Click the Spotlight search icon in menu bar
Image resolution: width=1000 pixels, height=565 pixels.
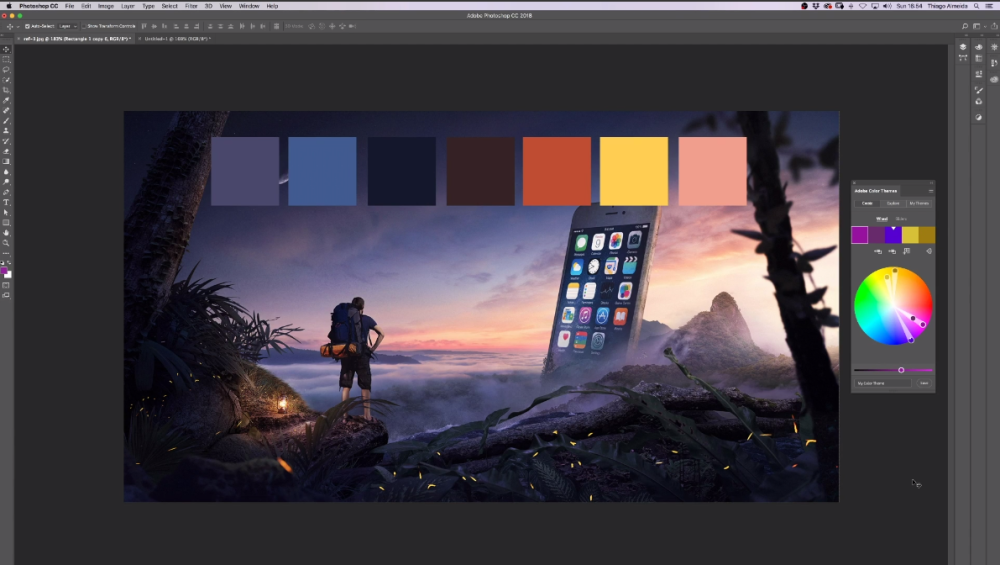tap(976, 6)
